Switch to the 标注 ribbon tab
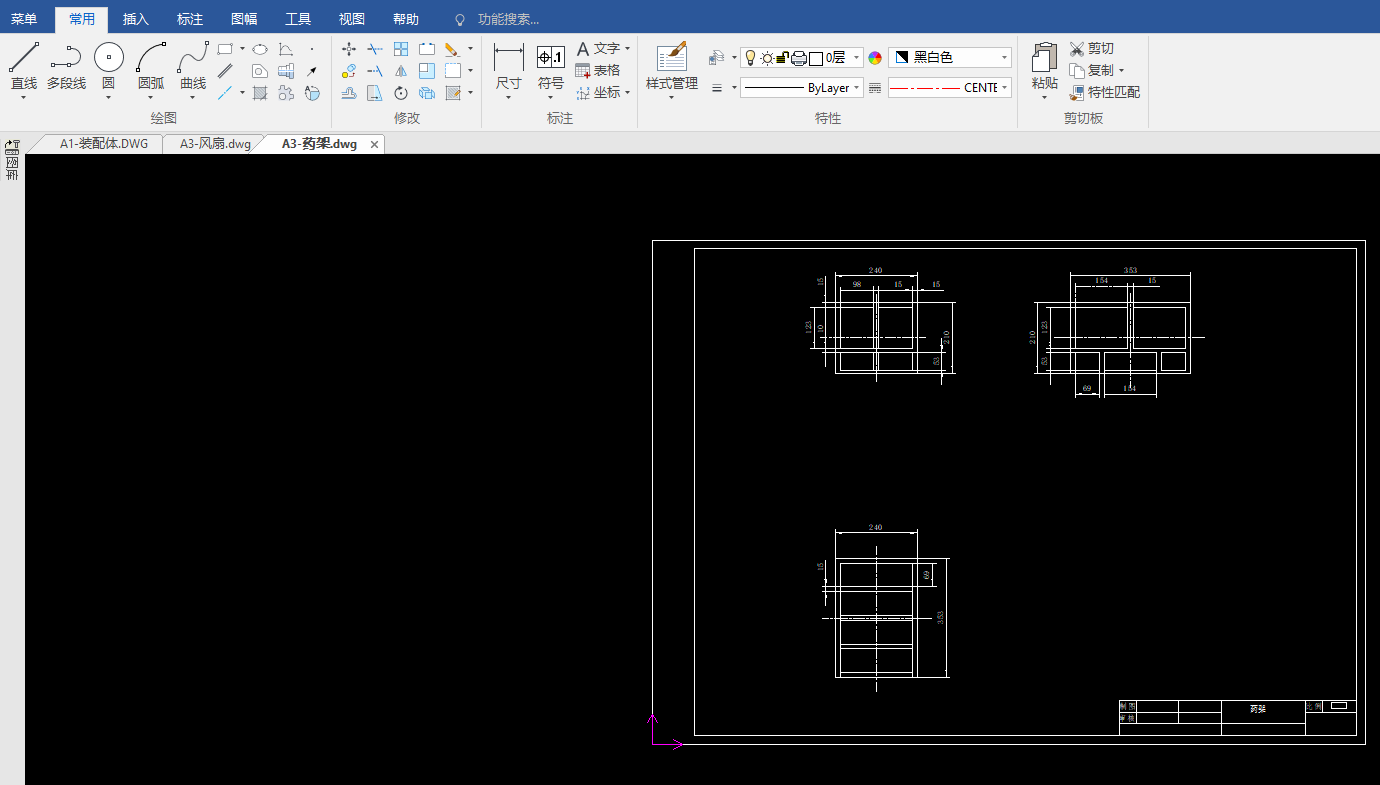 click(x=190, y=19)
